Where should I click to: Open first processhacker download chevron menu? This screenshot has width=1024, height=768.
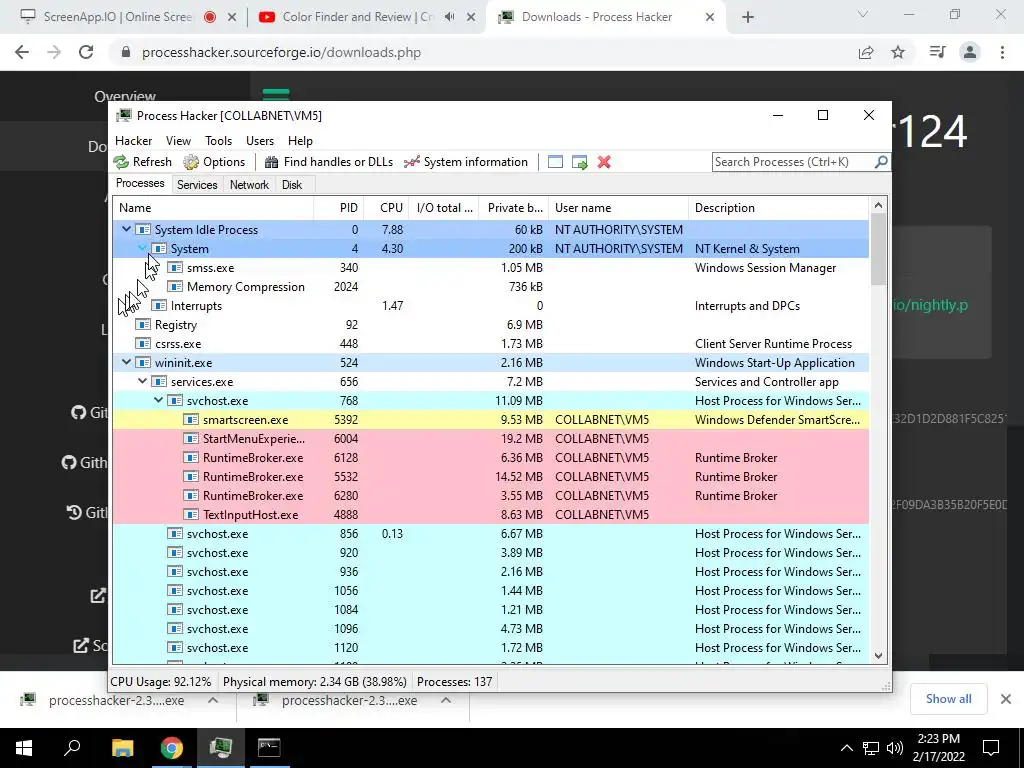tap(213, 700)
